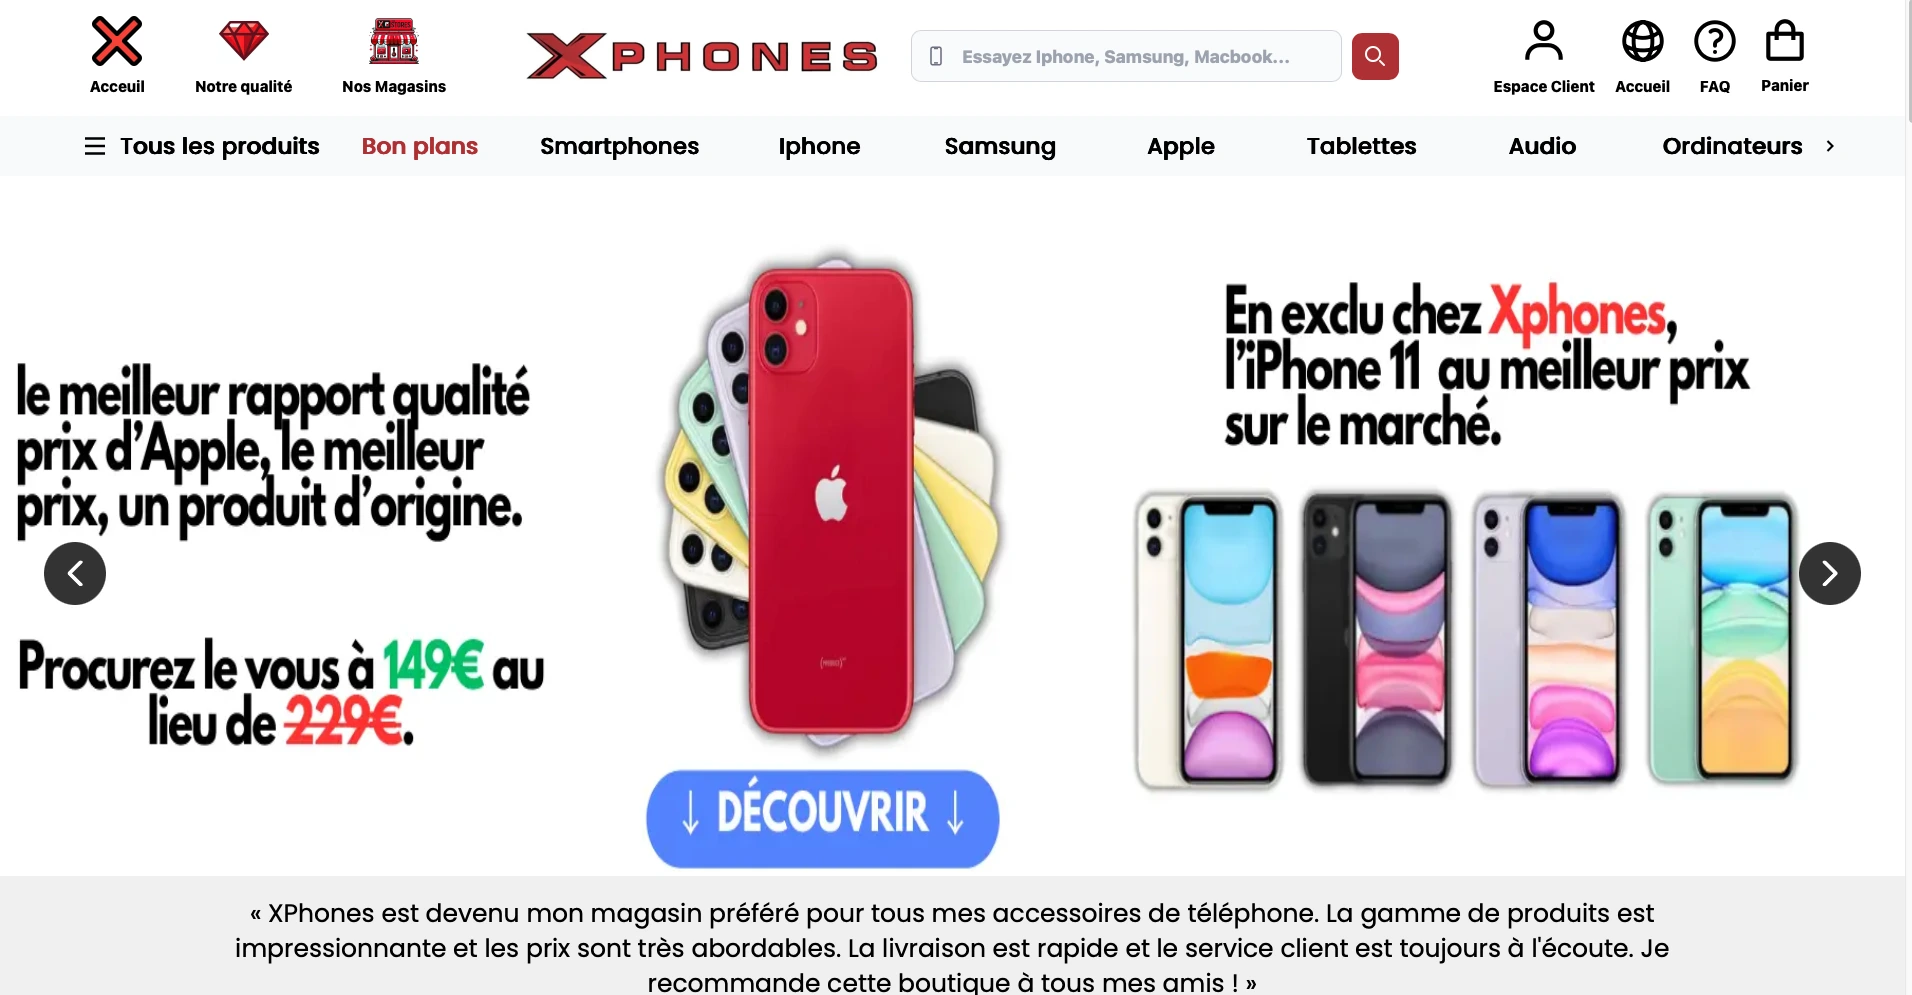Show previous carousel slide arrow
The height and width of the screenshot is (995, 1912).
[x=75, y=573]
